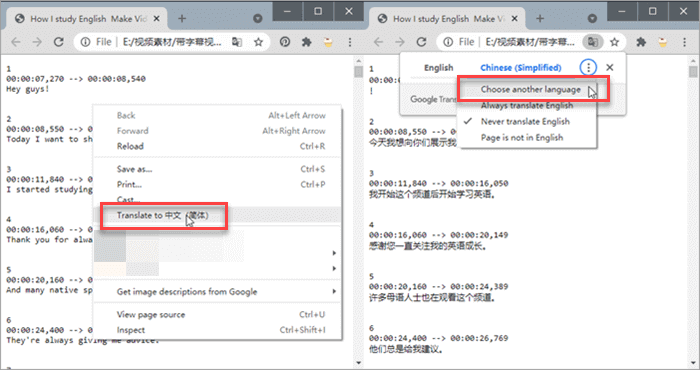This screenshot has width=700, height=370.
Task: Click scroll down arrow of left window scrollbar
Action: (358, 363)
